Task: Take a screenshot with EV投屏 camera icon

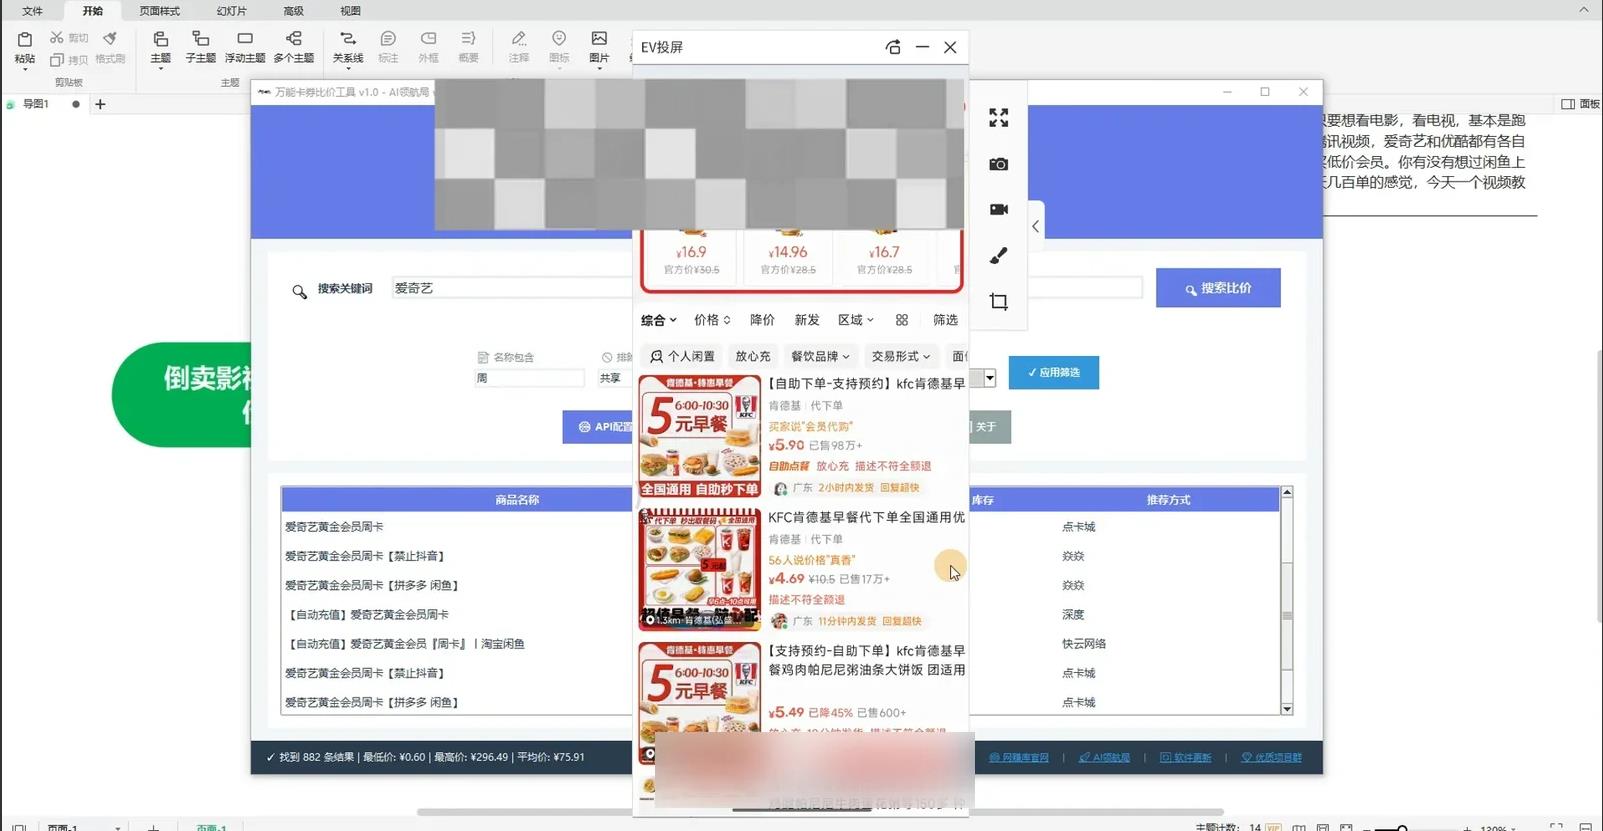Action: click(x=998, y=164)
